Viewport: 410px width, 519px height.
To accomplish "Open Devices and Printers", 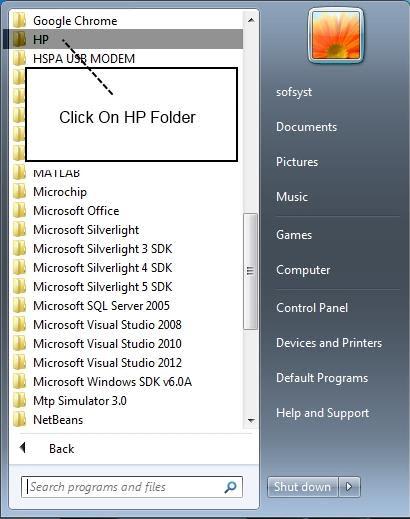I will tap(329, 343).
